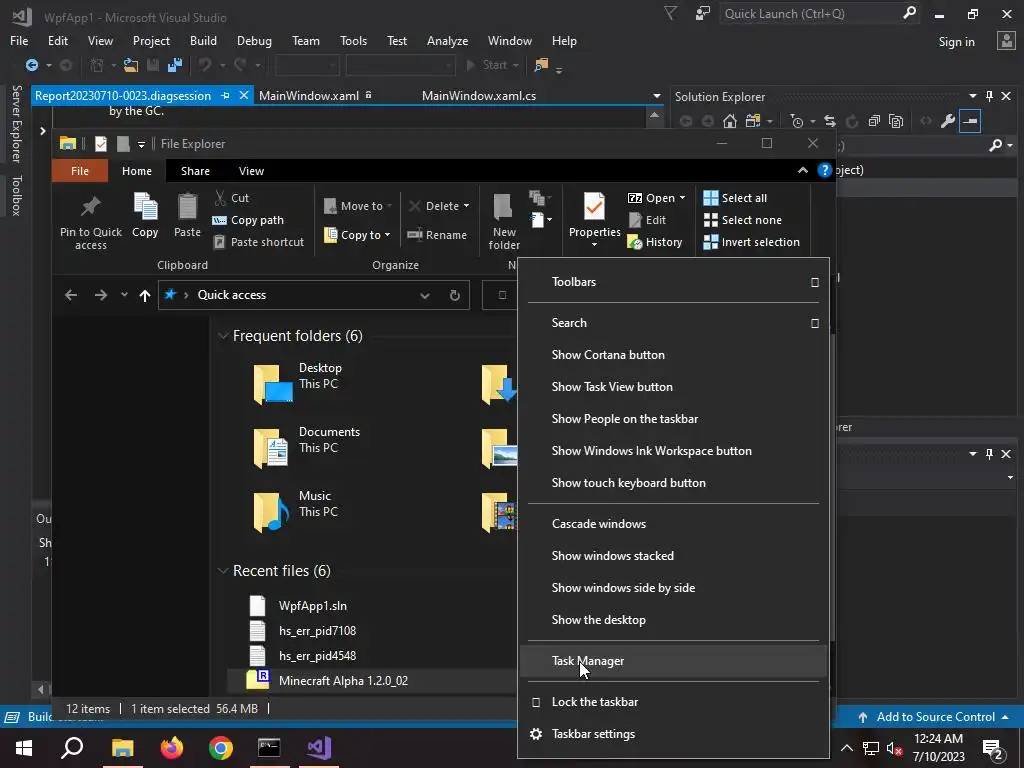Switch to MainWindow.xaml.cs tab
Viewport: 1024px width, 768px height.
point(479,96)
